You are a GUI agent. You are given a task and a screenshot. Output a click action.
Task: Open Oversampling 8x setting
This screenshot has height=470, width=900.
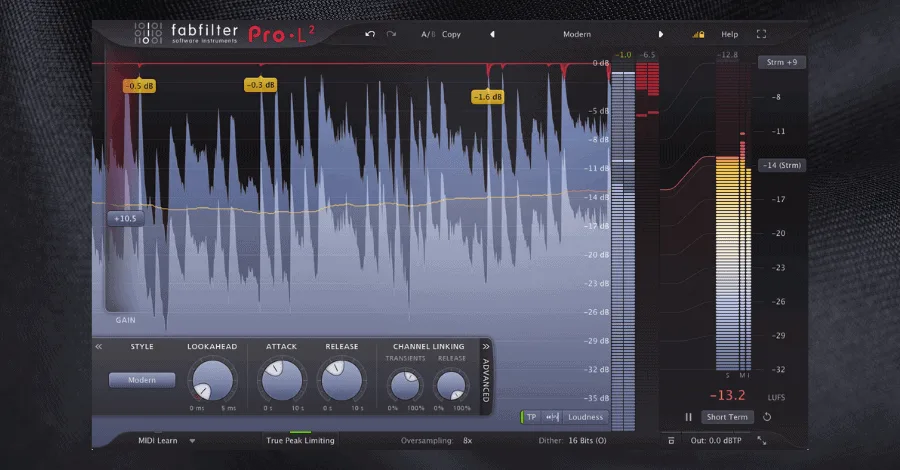pos(436,441)
